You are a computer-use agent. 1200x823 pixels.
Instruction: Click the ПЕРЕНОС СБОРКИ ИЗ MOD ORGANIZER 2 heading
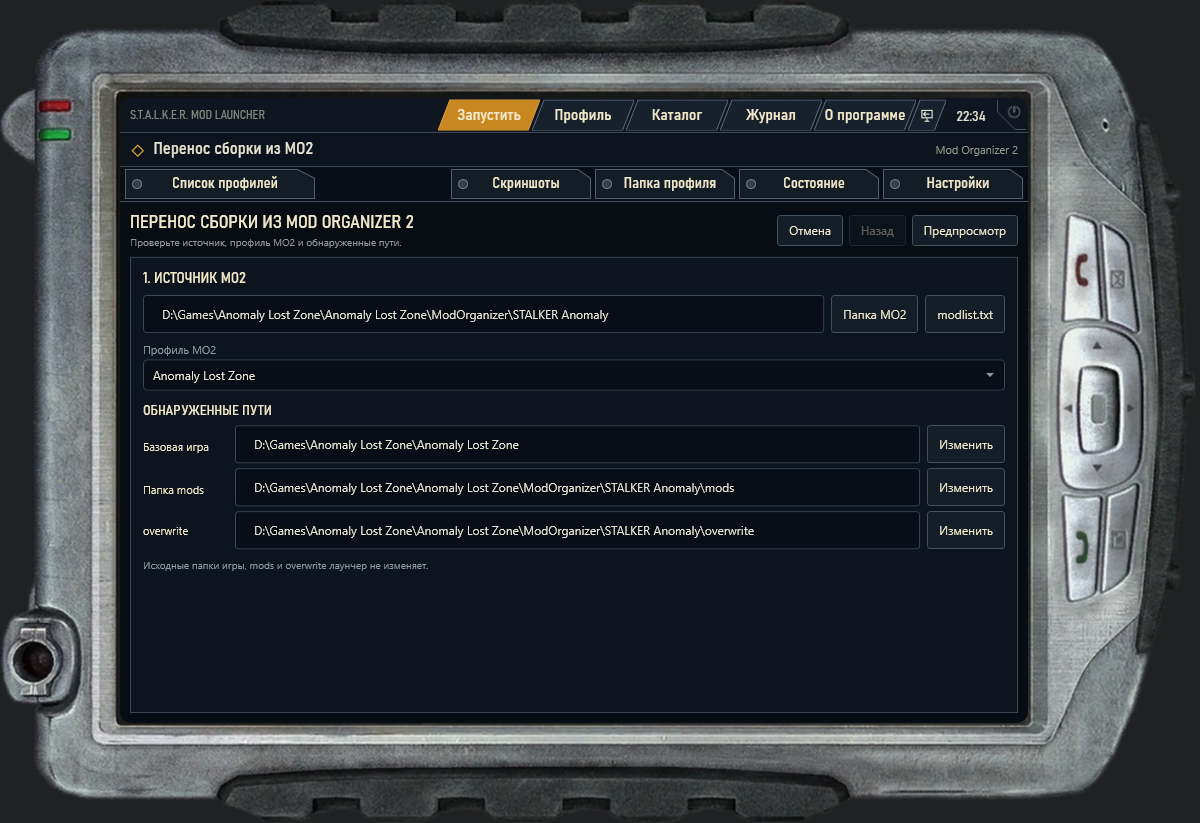[272, 222]
